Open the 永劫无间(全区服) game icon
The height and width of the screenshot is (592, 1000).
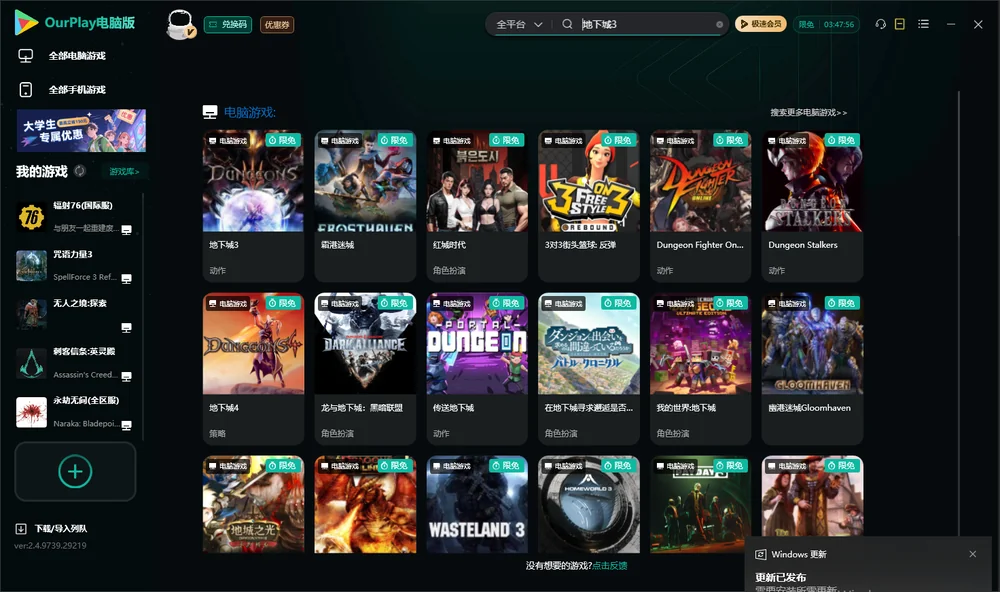(x=31, y=412)
